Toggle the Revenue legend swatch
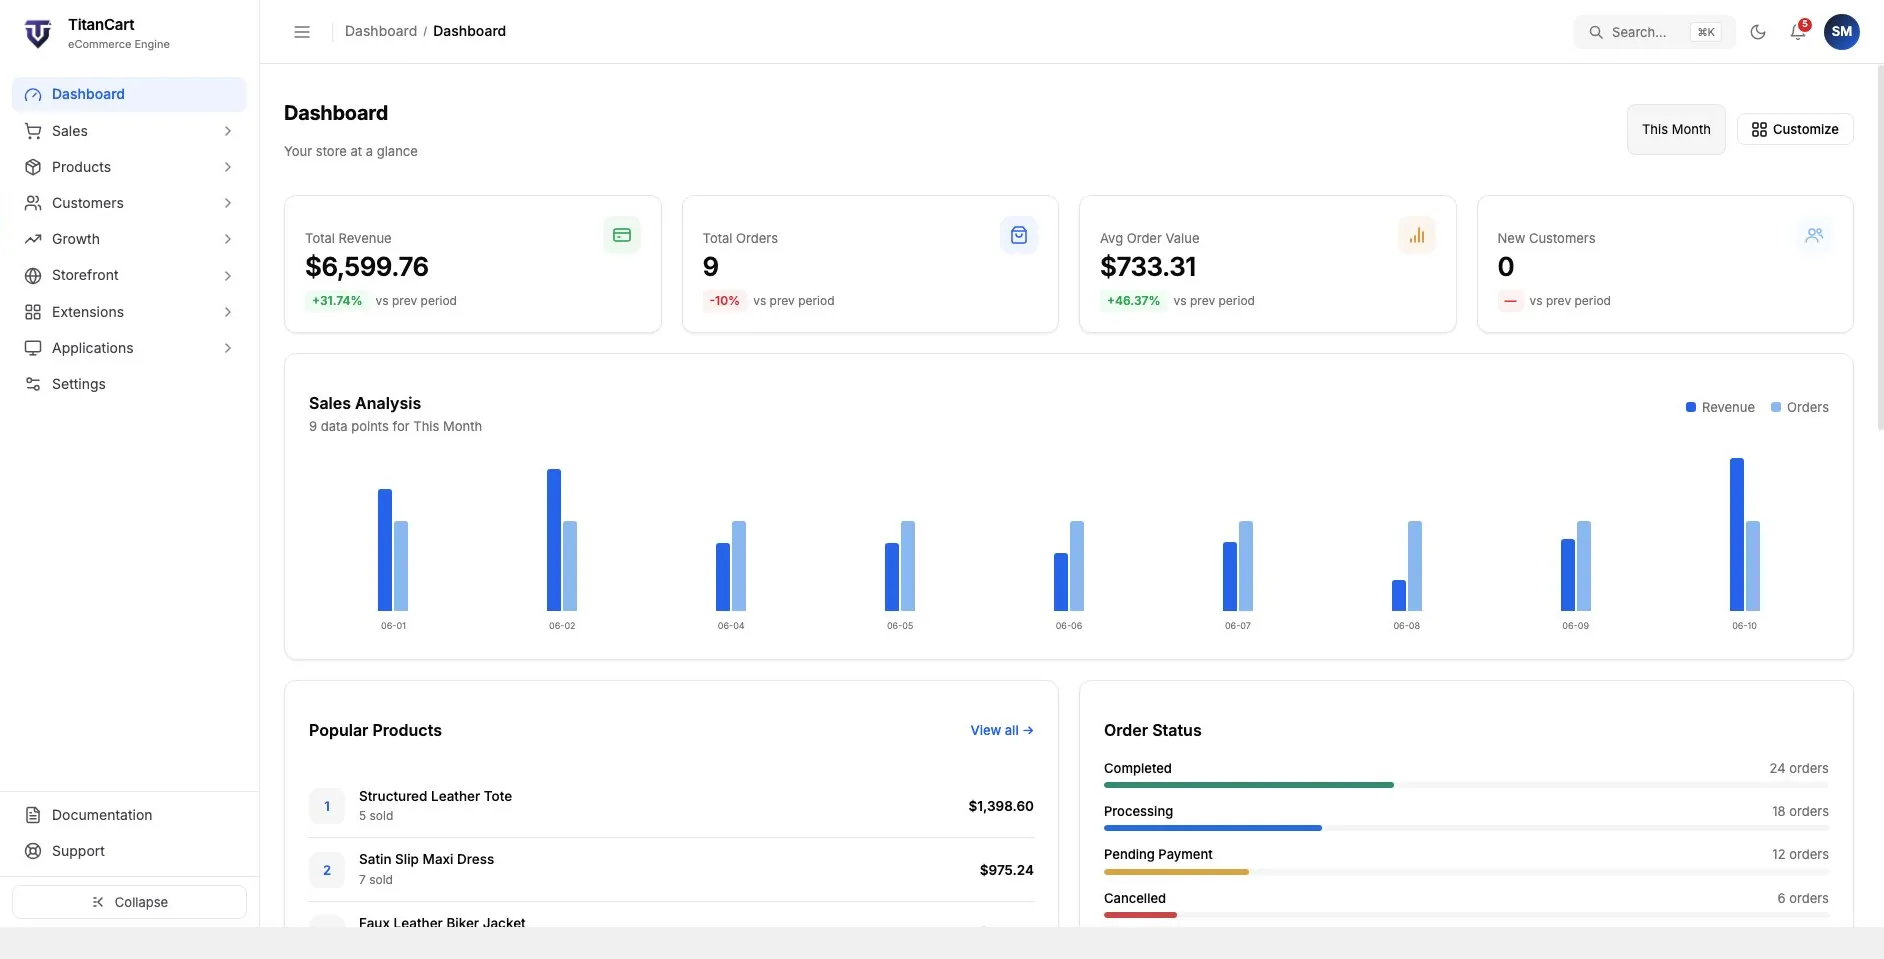This screenshot has height=959, width=1884. pyautogui.click(x=1691, y=407)
